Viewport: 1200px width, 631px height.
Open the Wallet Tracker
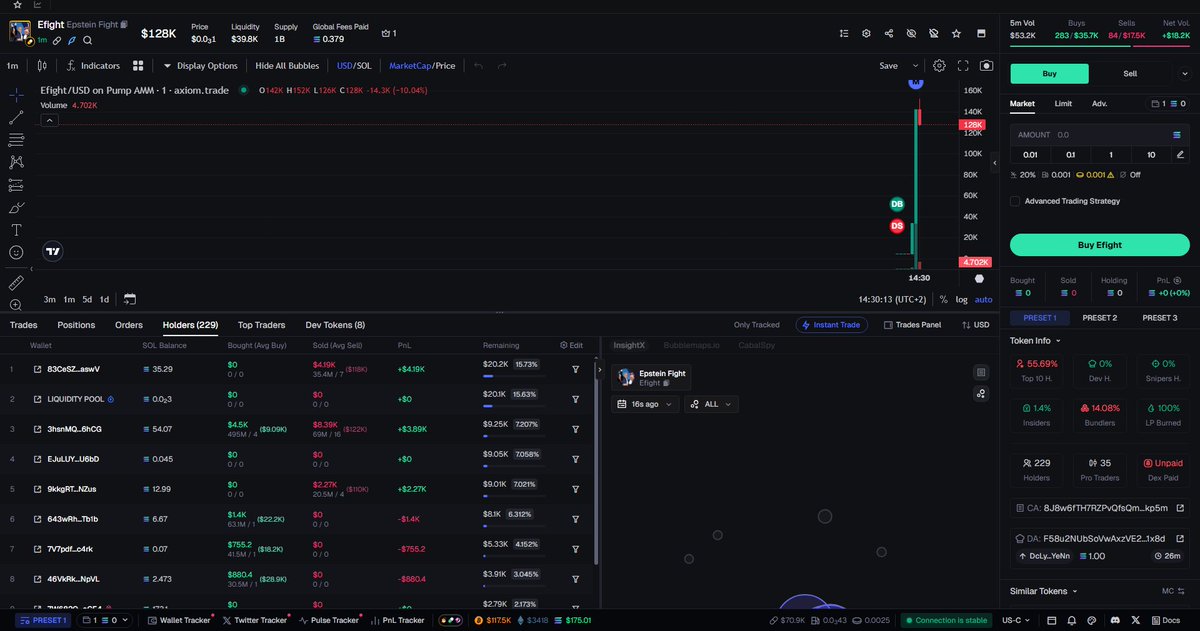coord(178,620)
